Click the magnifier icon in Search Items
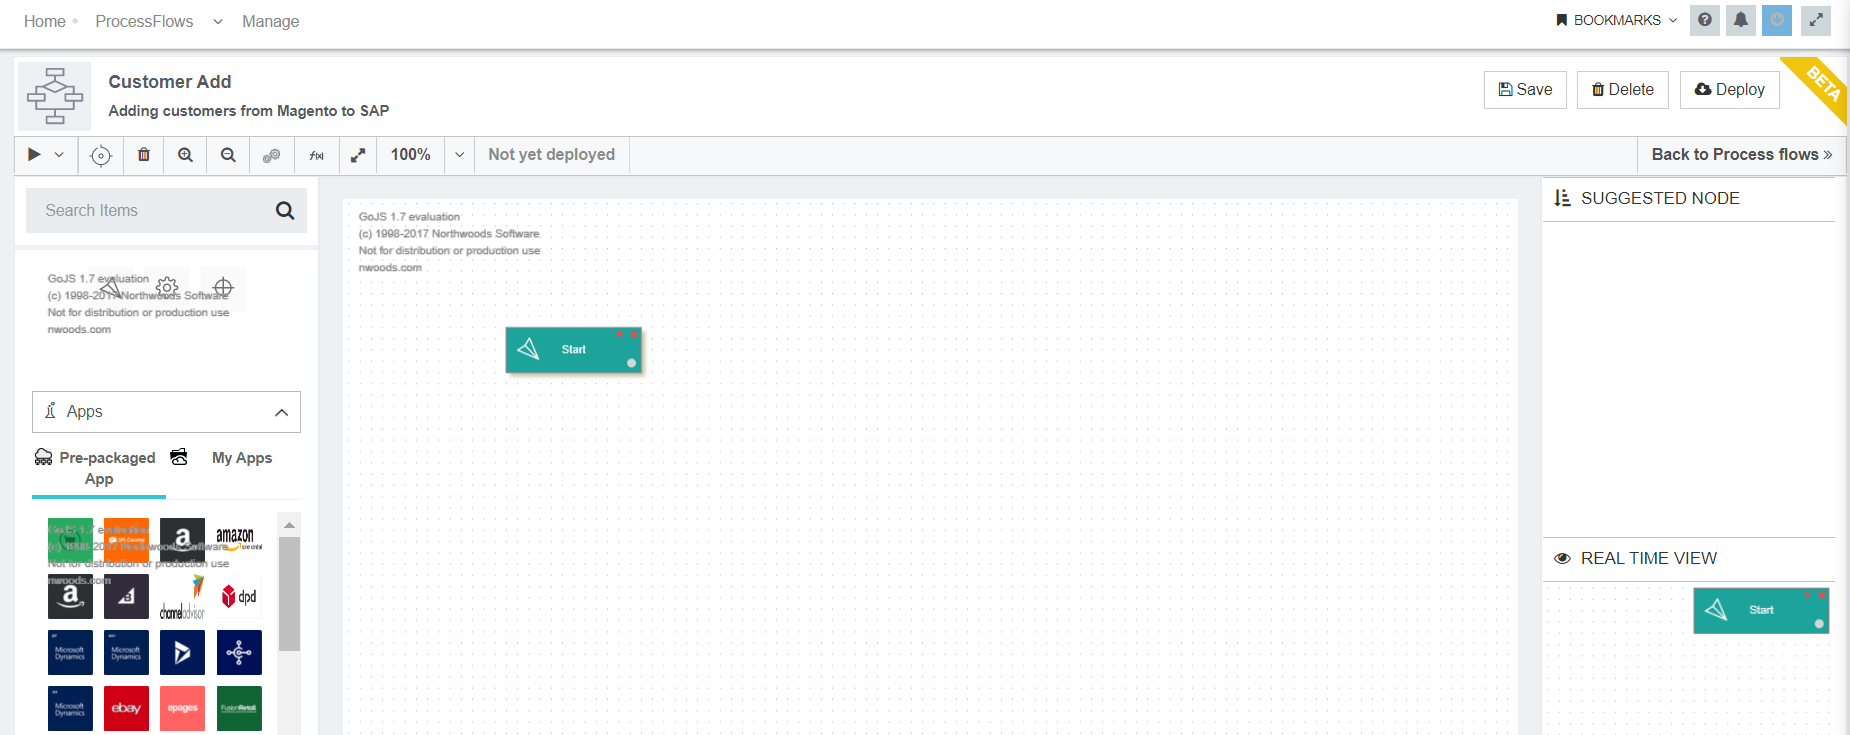Screen dimensions: 1850x735 pyautogui.click(x=285, y=211)
